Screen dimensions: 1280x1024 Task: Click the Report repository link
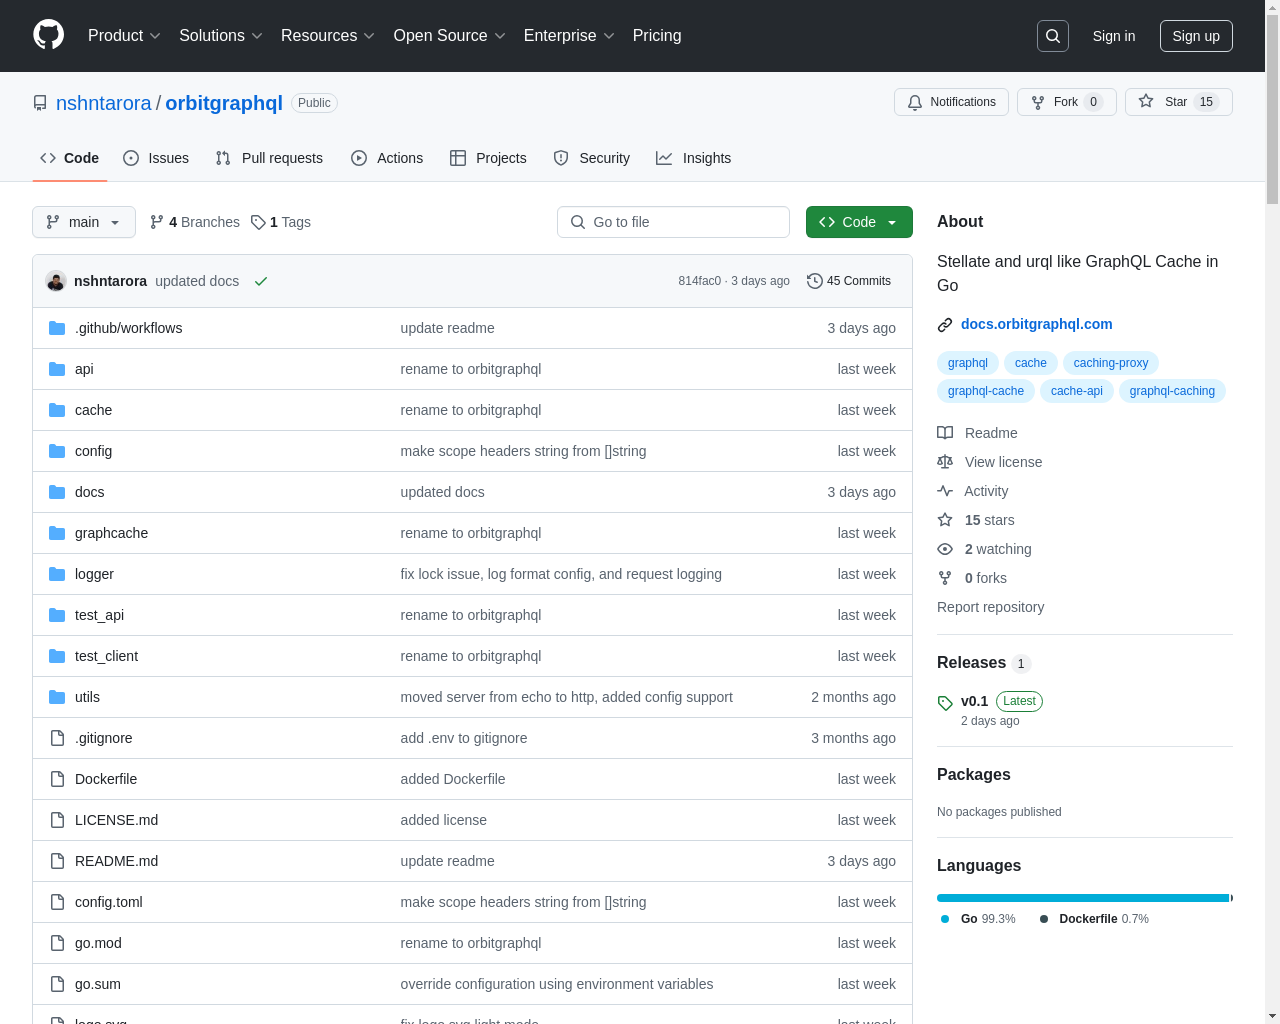(990, 607)
